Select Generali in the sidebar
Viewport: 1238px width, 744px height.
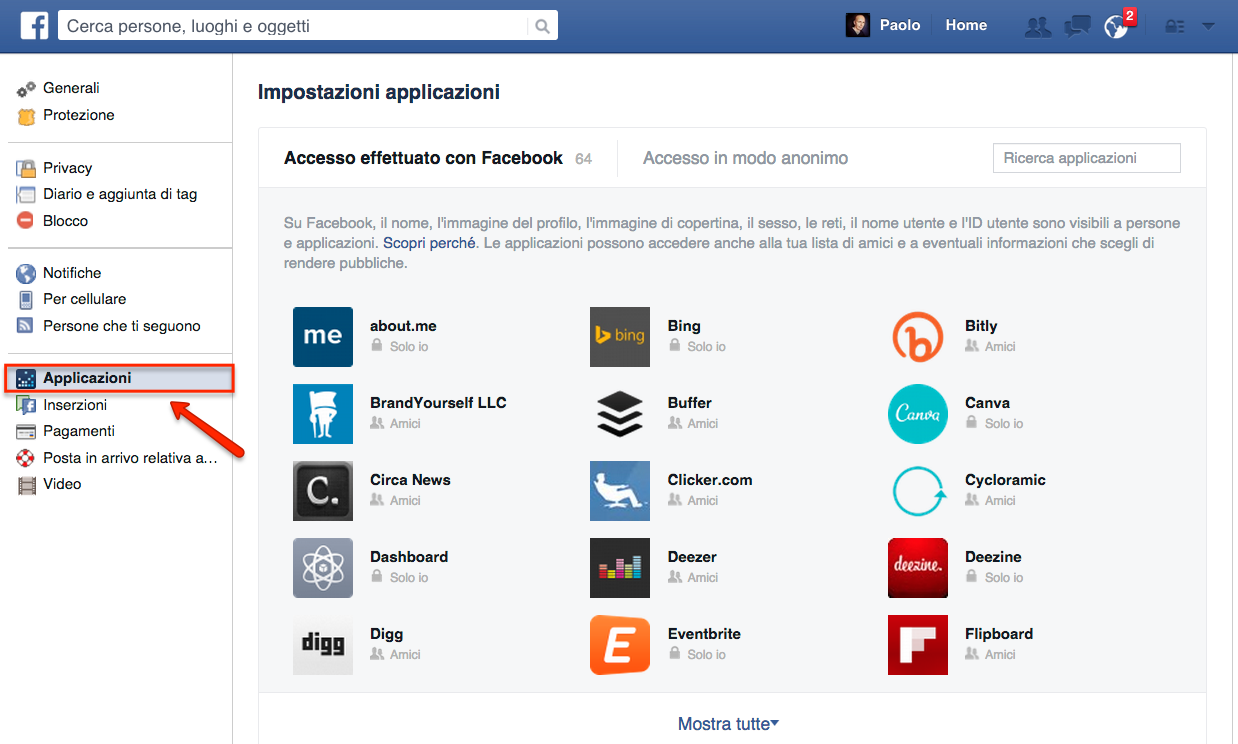point(71,88)
